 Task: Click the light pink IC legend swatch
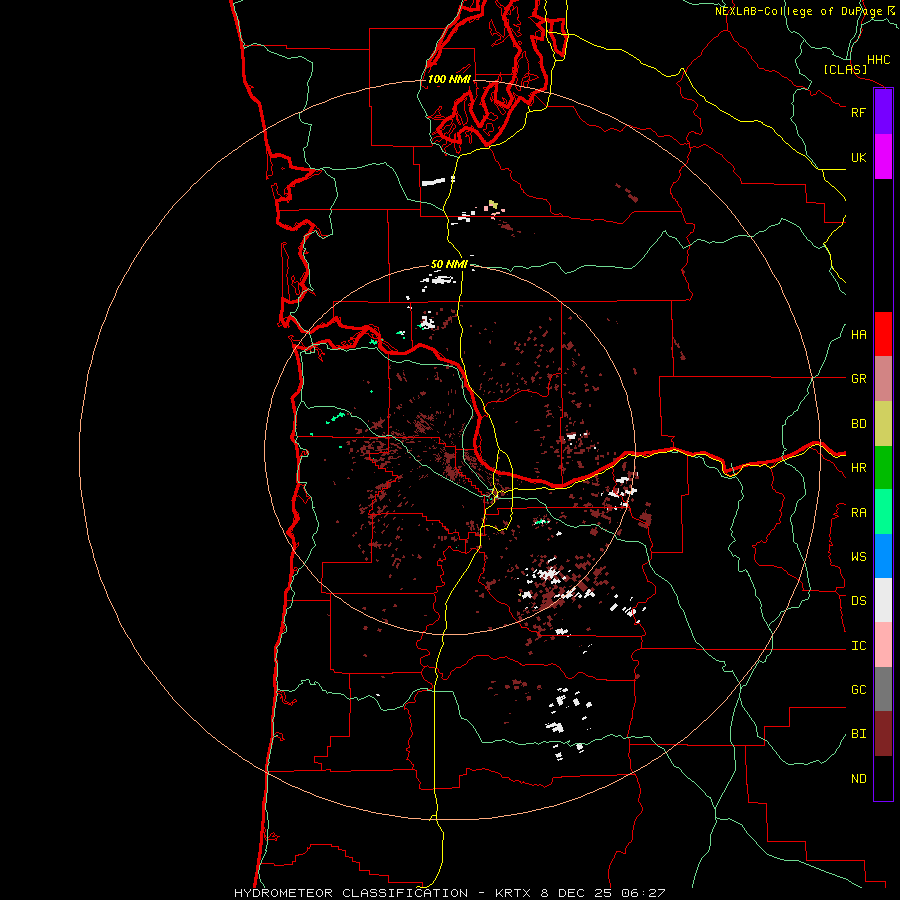tap(883, 645)
